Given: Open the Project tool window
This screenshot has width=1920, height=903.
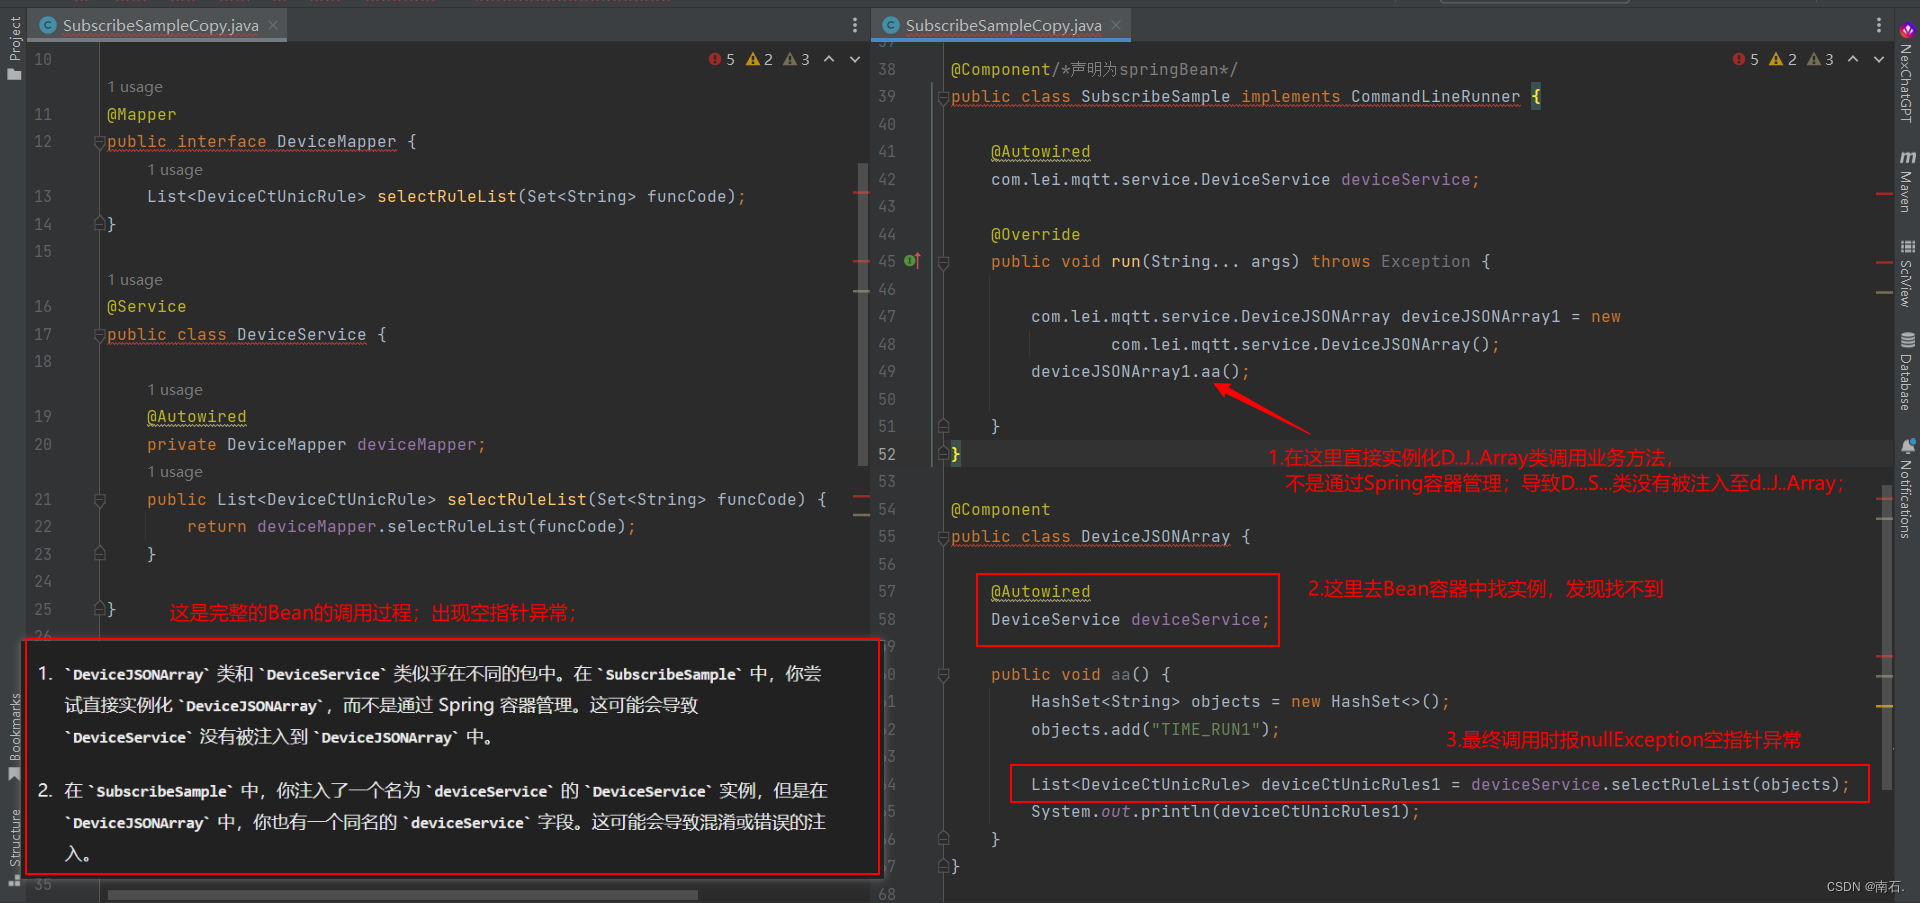Looking at the screenshot, I should tap(14, 48).
